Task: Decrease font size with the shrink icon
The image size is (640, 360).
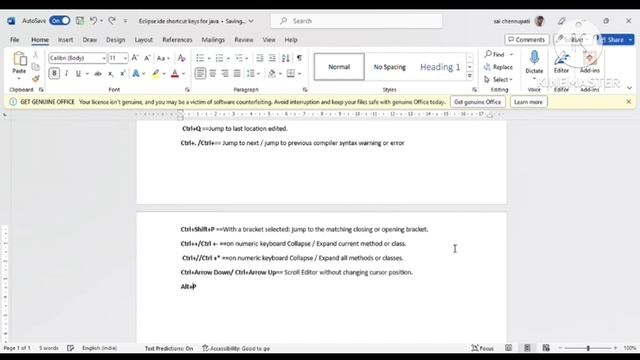Action: [x=147, y=58]
